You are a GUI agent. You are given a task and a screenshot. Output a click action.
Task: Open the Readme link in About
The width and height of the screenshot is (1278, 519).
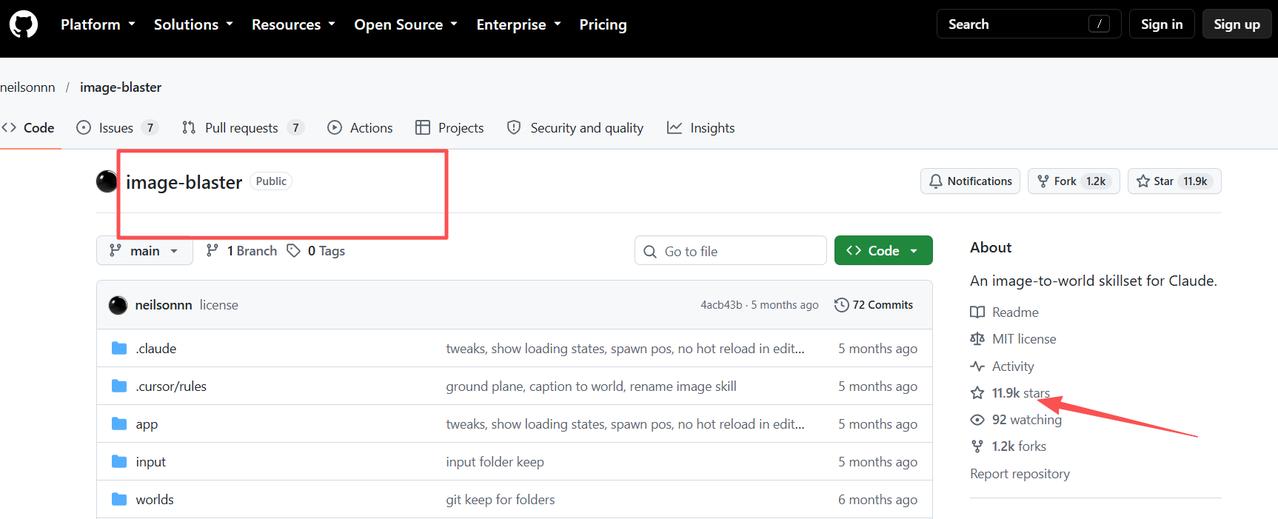point(1004,312)
